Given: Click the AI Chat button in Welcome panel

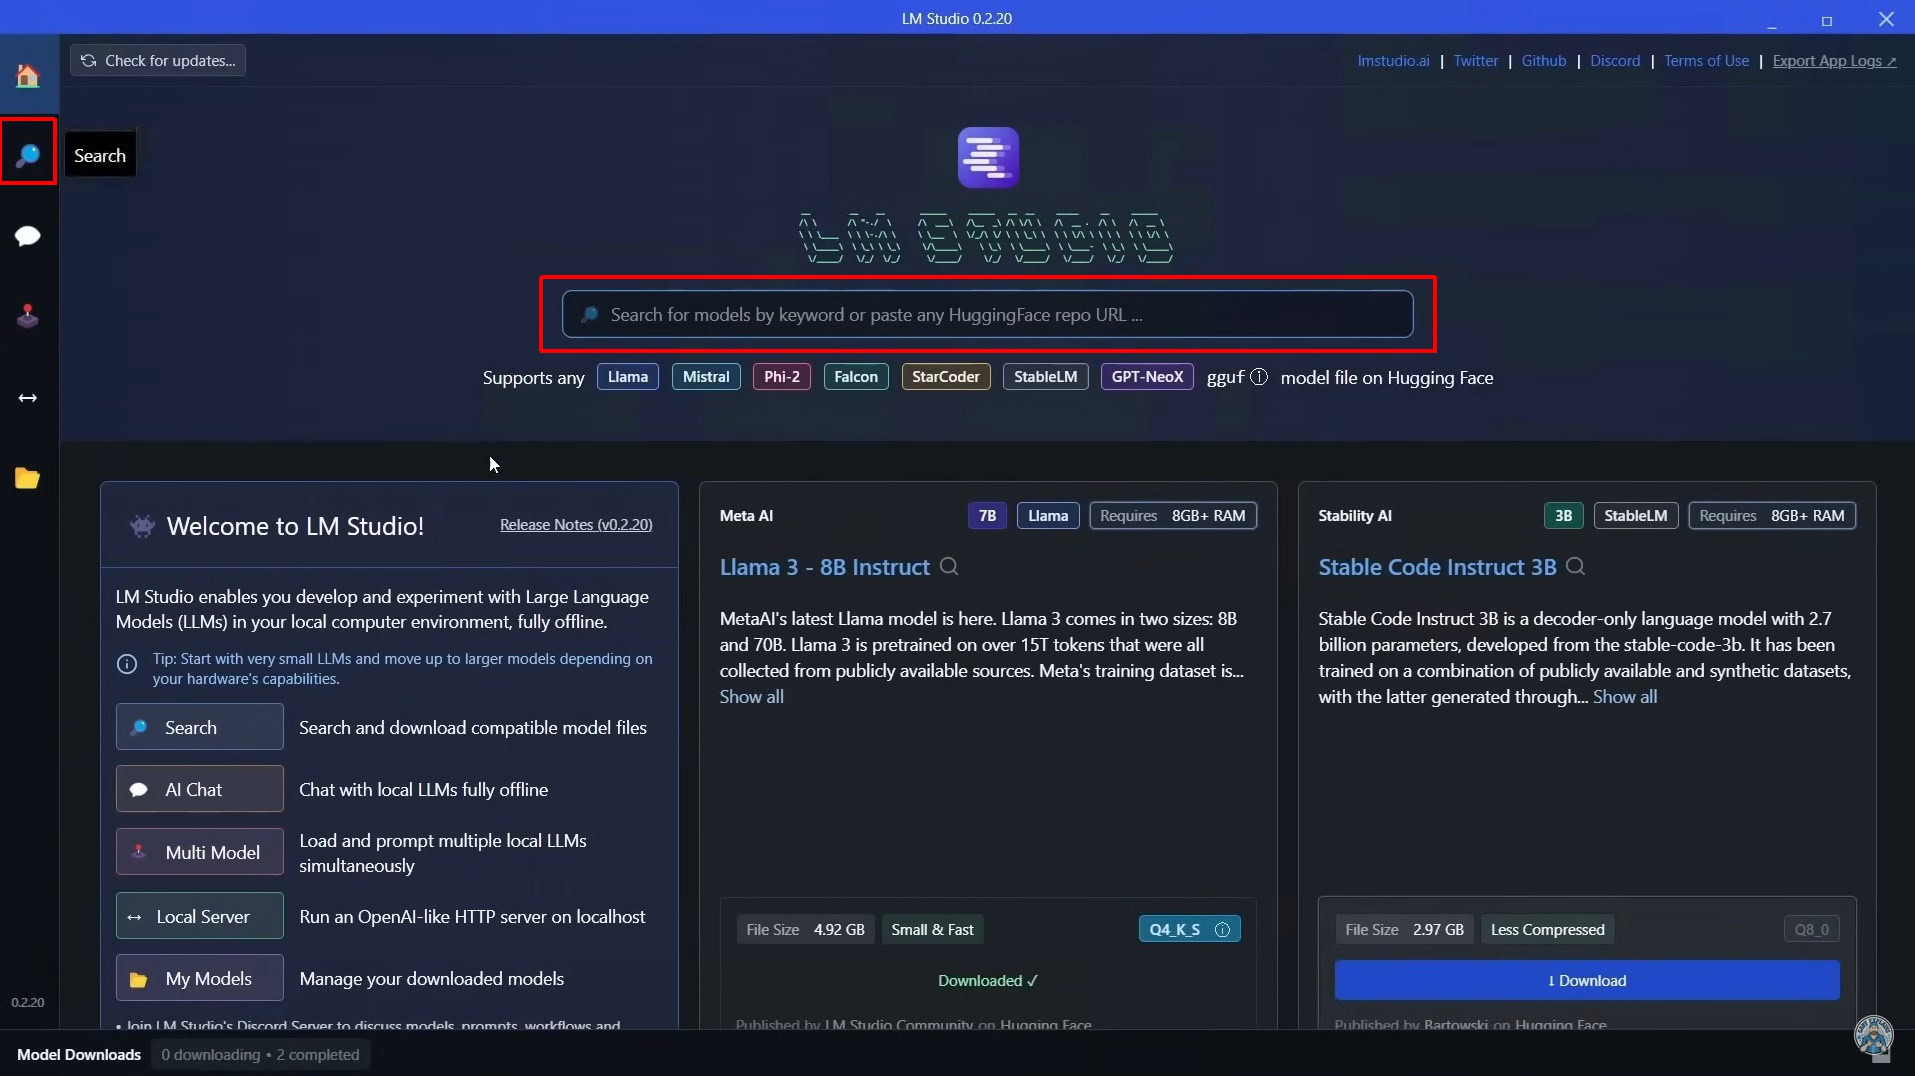Looking at the screenshot, I should pos(200,789).
